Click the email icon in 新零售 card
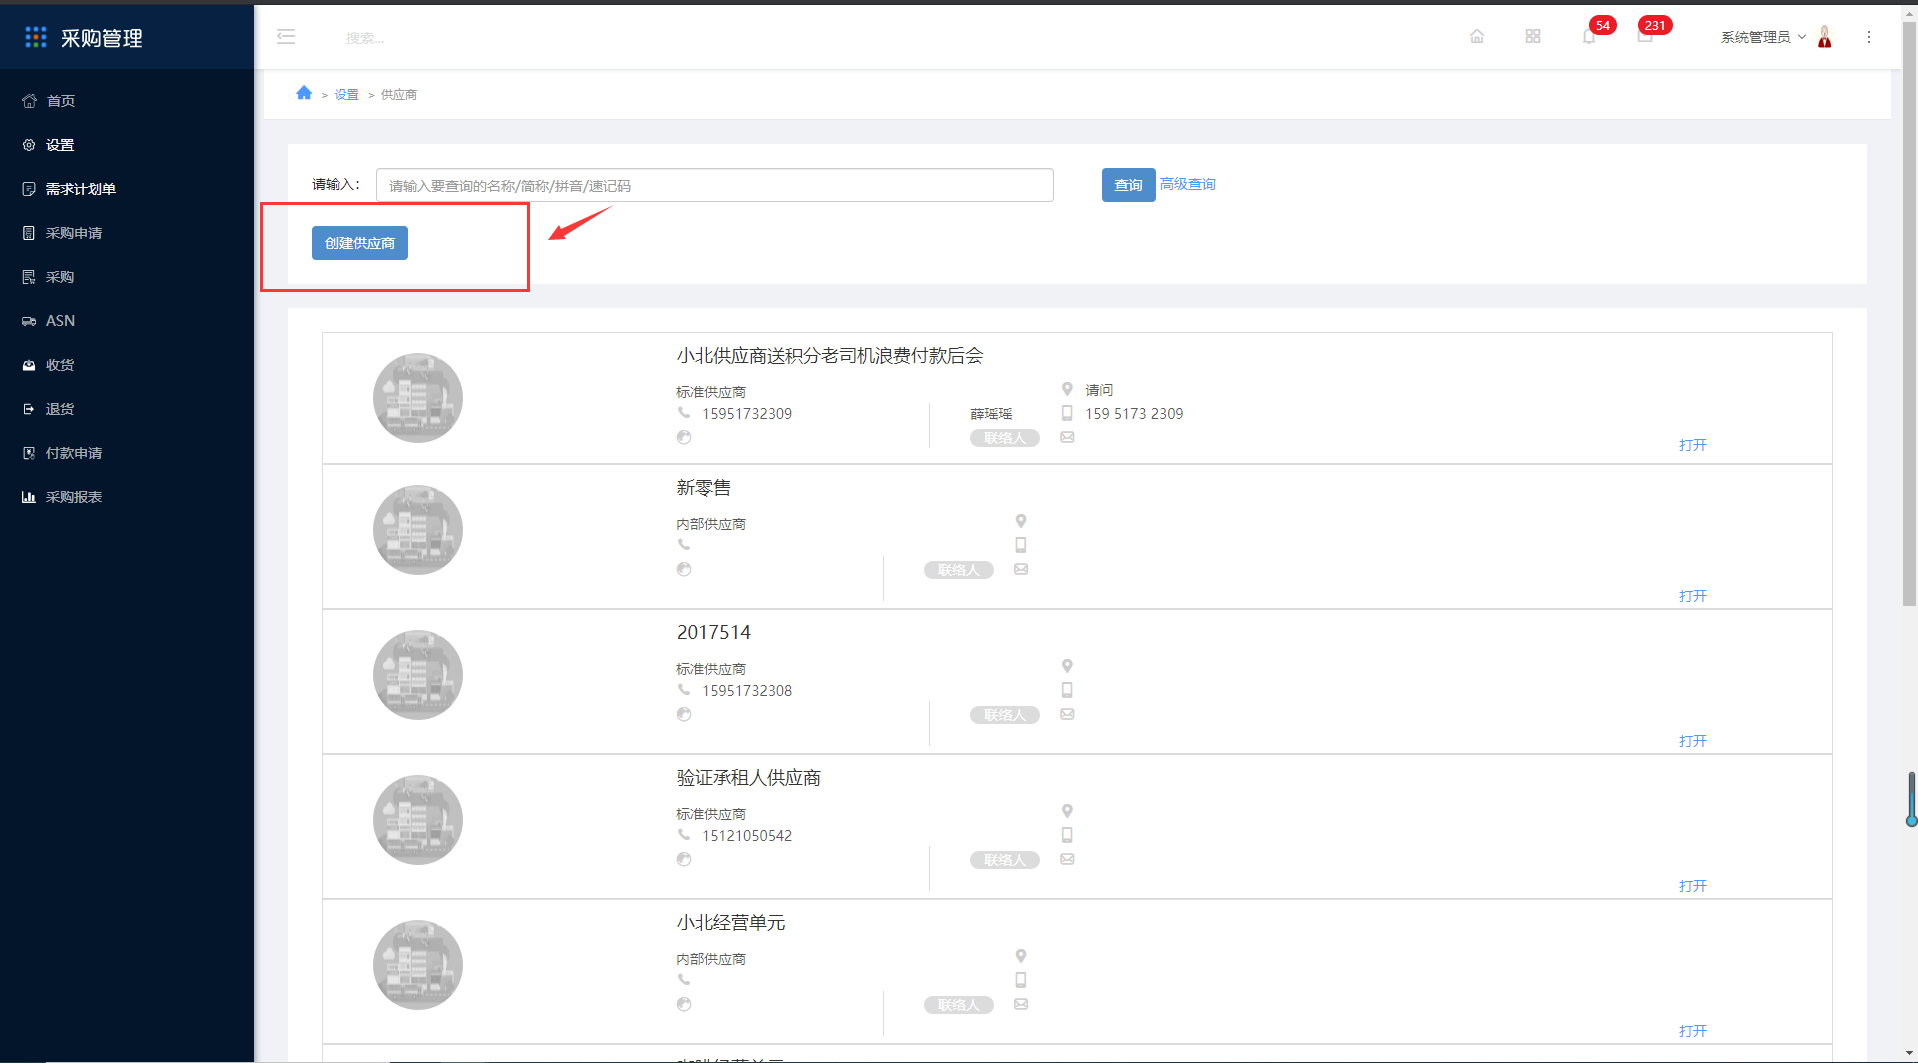Viewport: 1918px width, 1063px height. point(1021,569)
